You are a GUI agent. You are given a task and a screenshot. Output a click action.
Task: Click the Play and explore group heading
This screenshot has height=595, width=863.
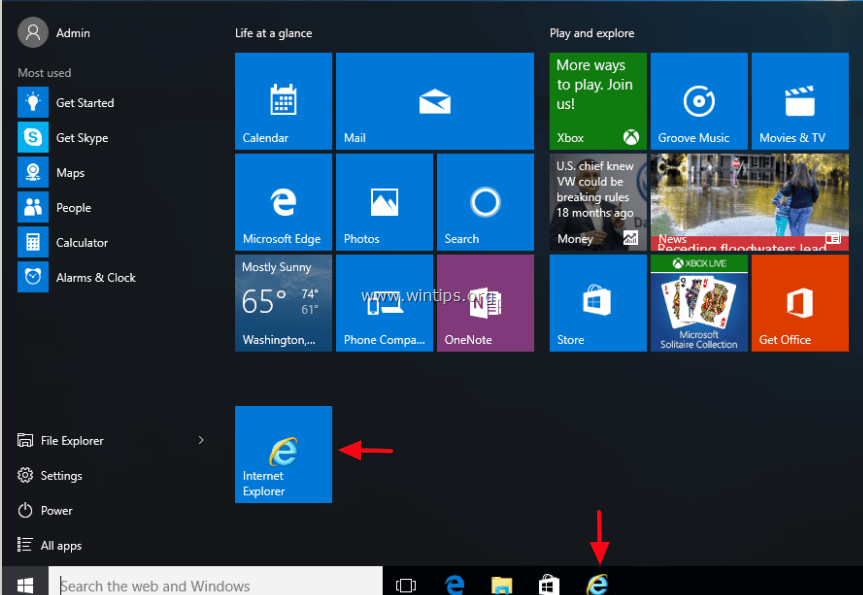pos(592,33)
